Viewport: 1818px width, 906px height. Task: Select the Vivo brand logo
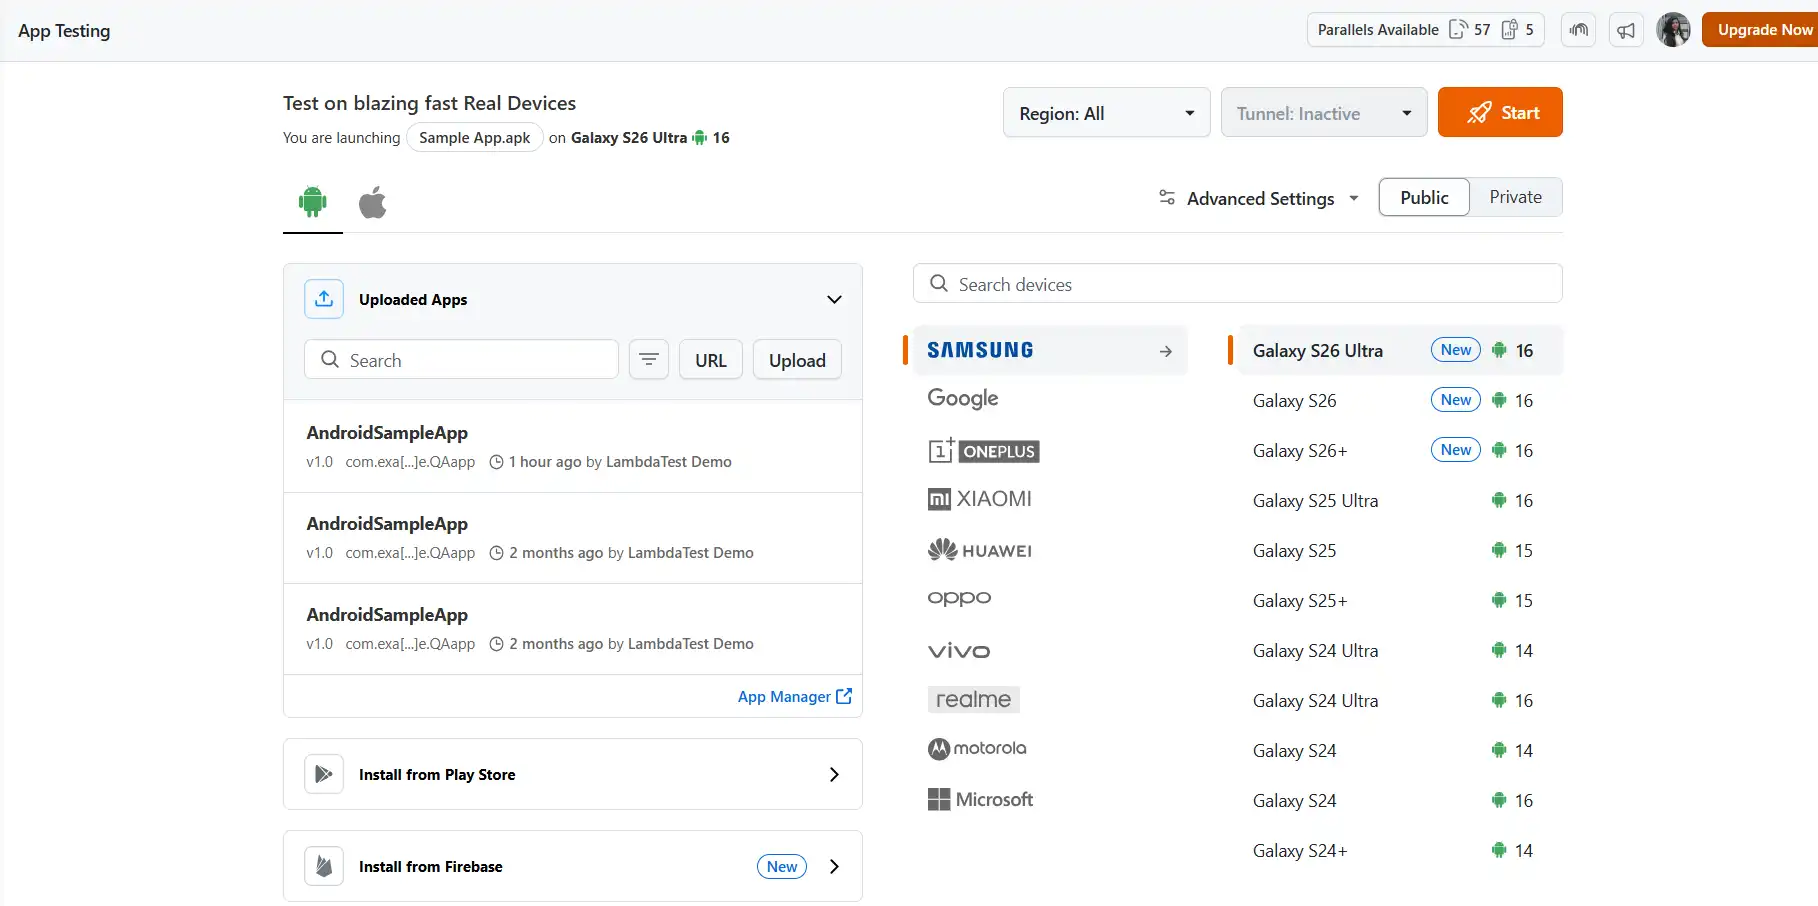[959, 651]
